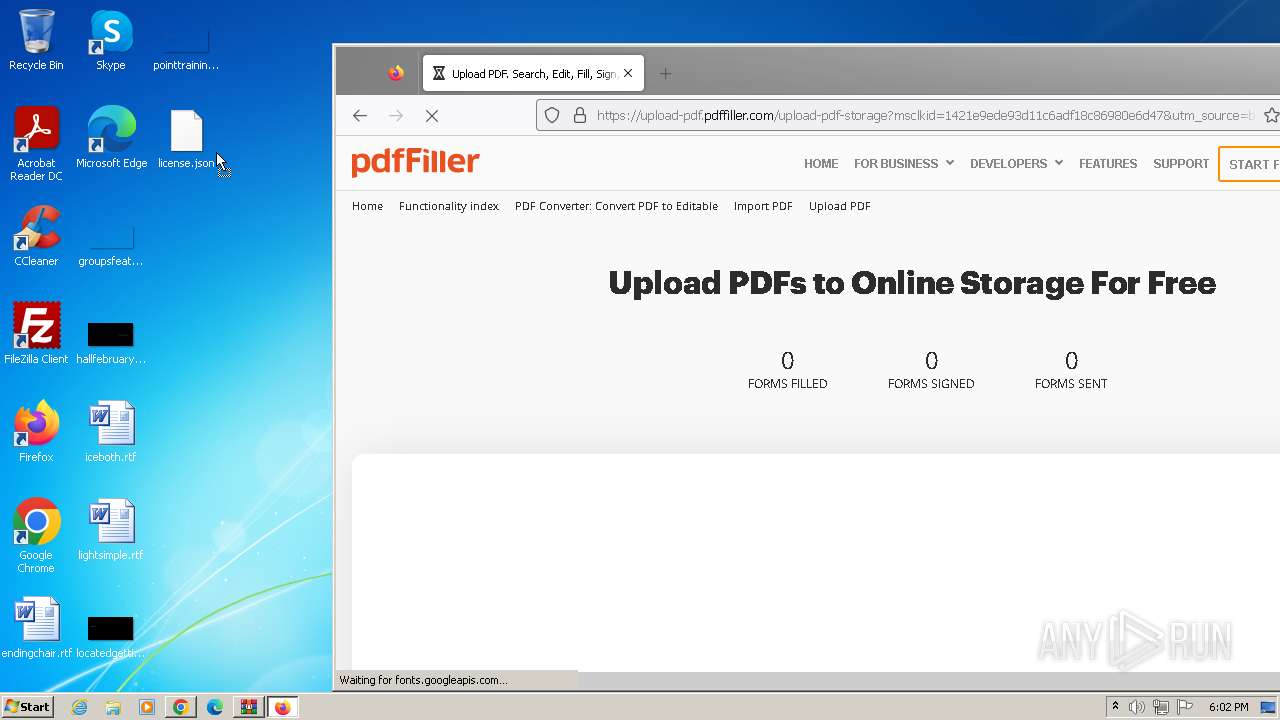Open FileZilla Client desktop shortcut

36,334
